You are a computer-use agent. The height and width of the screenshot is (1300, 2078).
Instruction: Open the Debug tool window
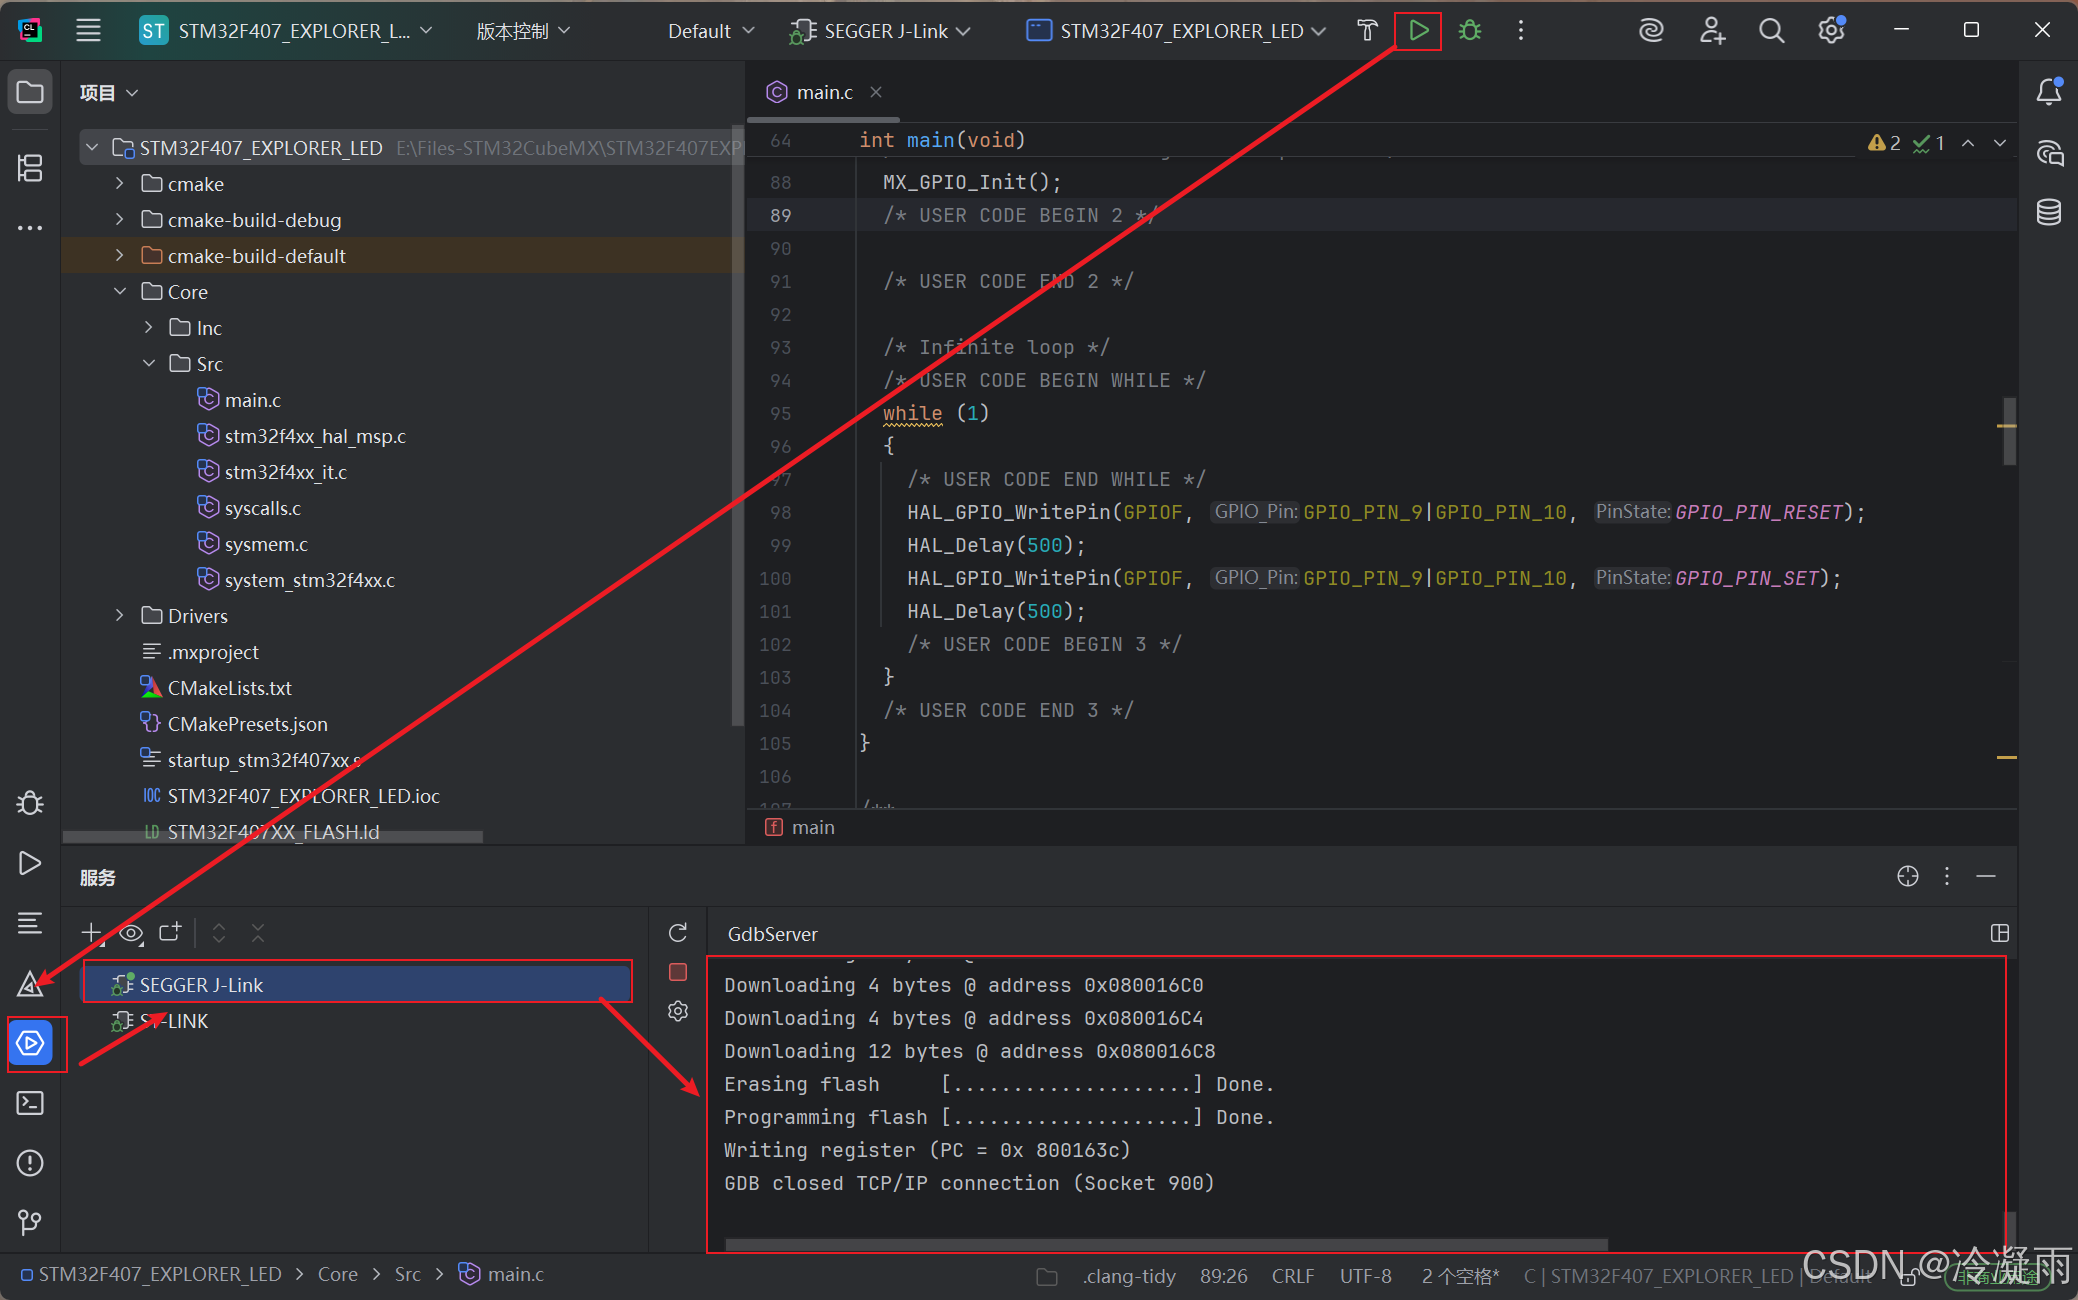click(x=30, y=803)
